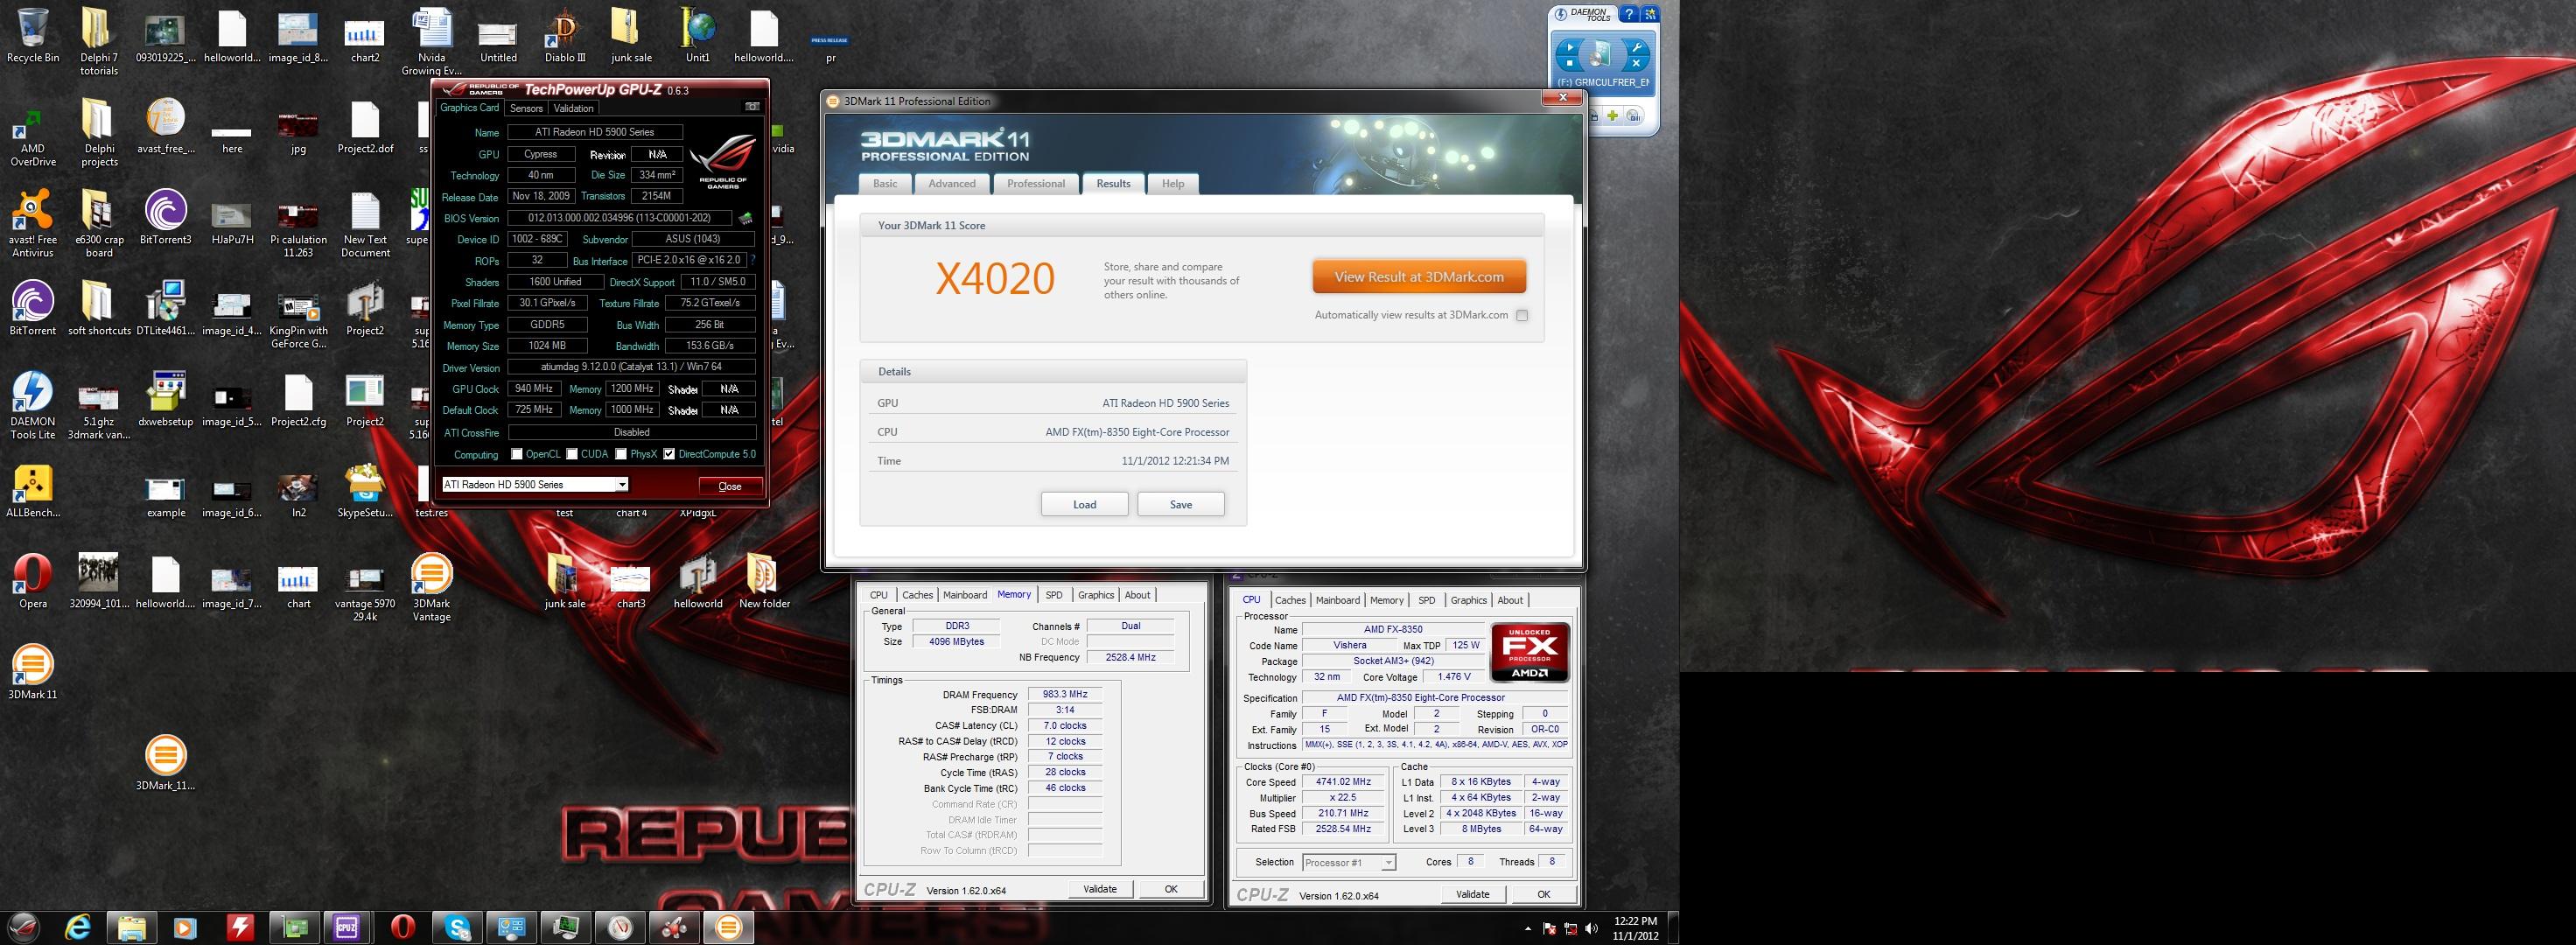2576x945 pixels.
Task: Click the green plus add drive icon
Action: point(1612,116)
